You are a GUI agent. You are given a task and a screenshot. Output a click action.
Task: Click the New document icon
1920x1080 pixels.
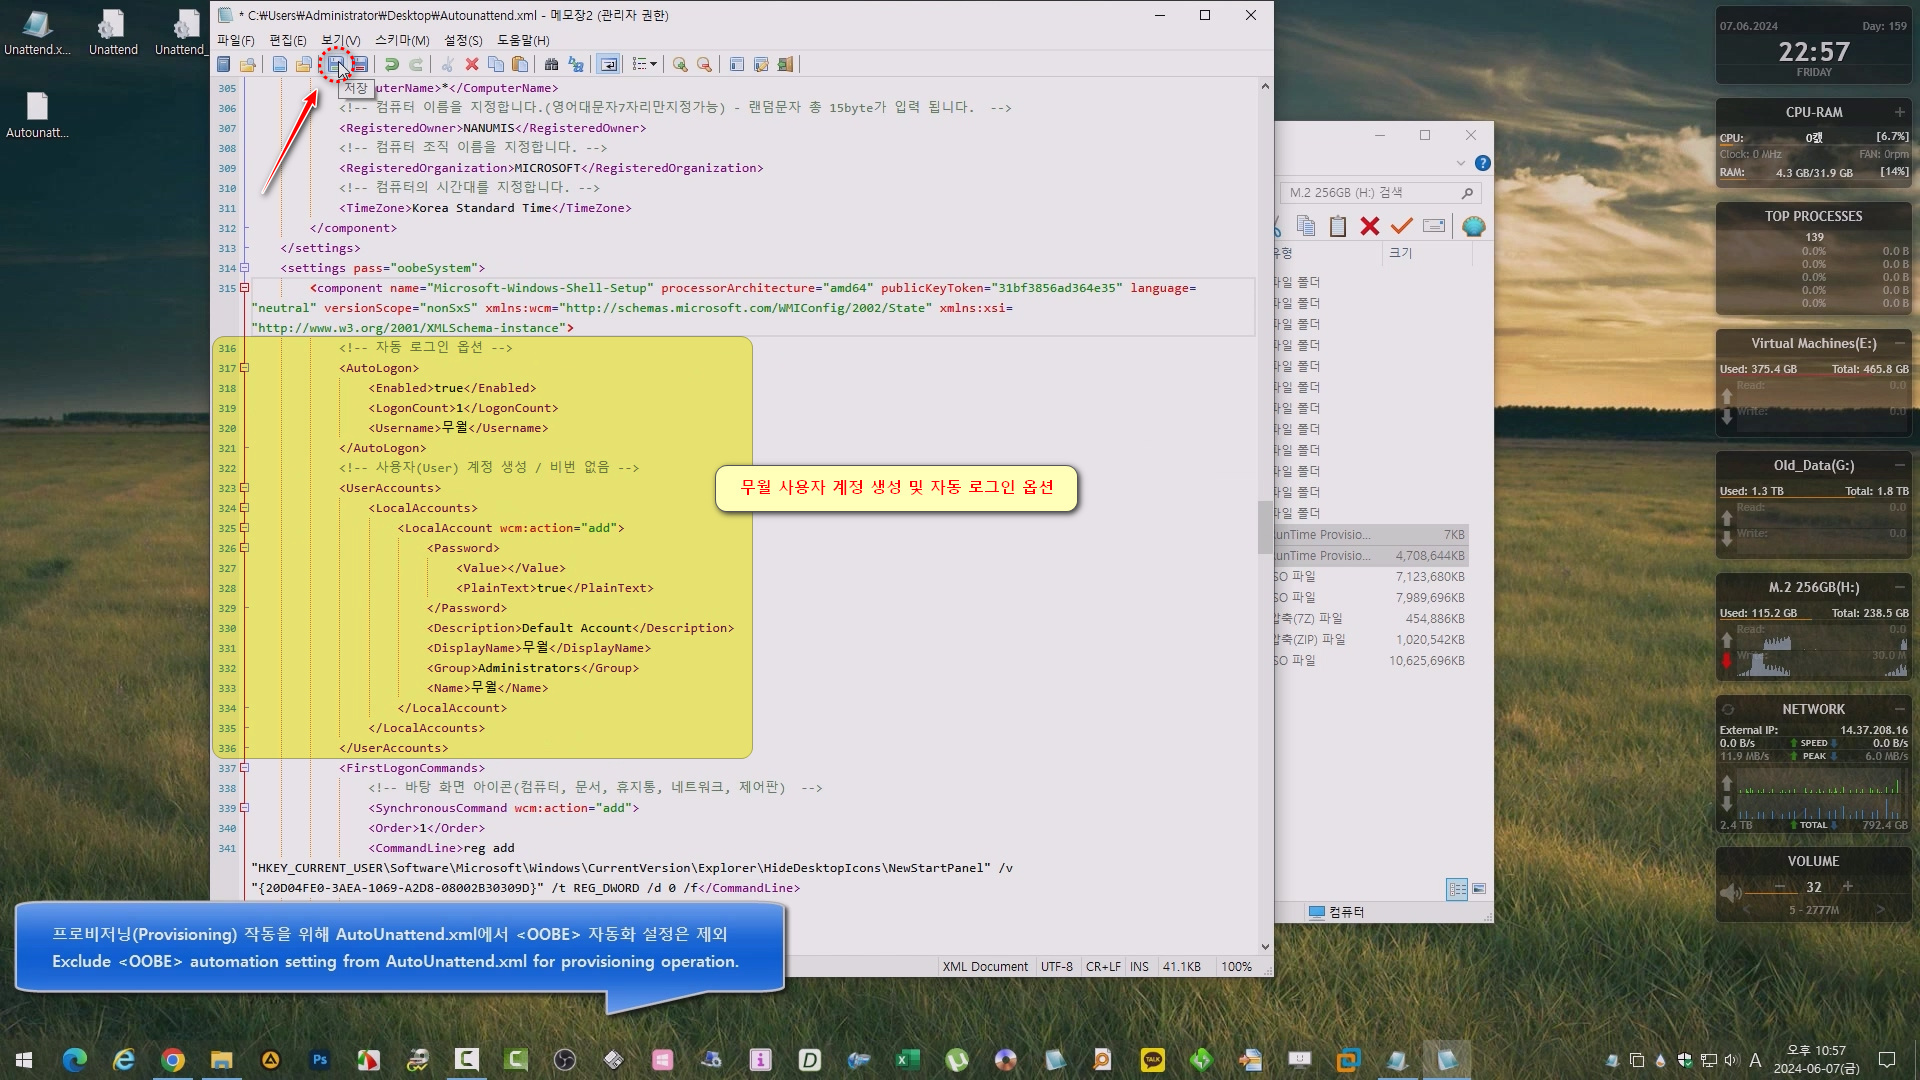click(x=279, y=65)
